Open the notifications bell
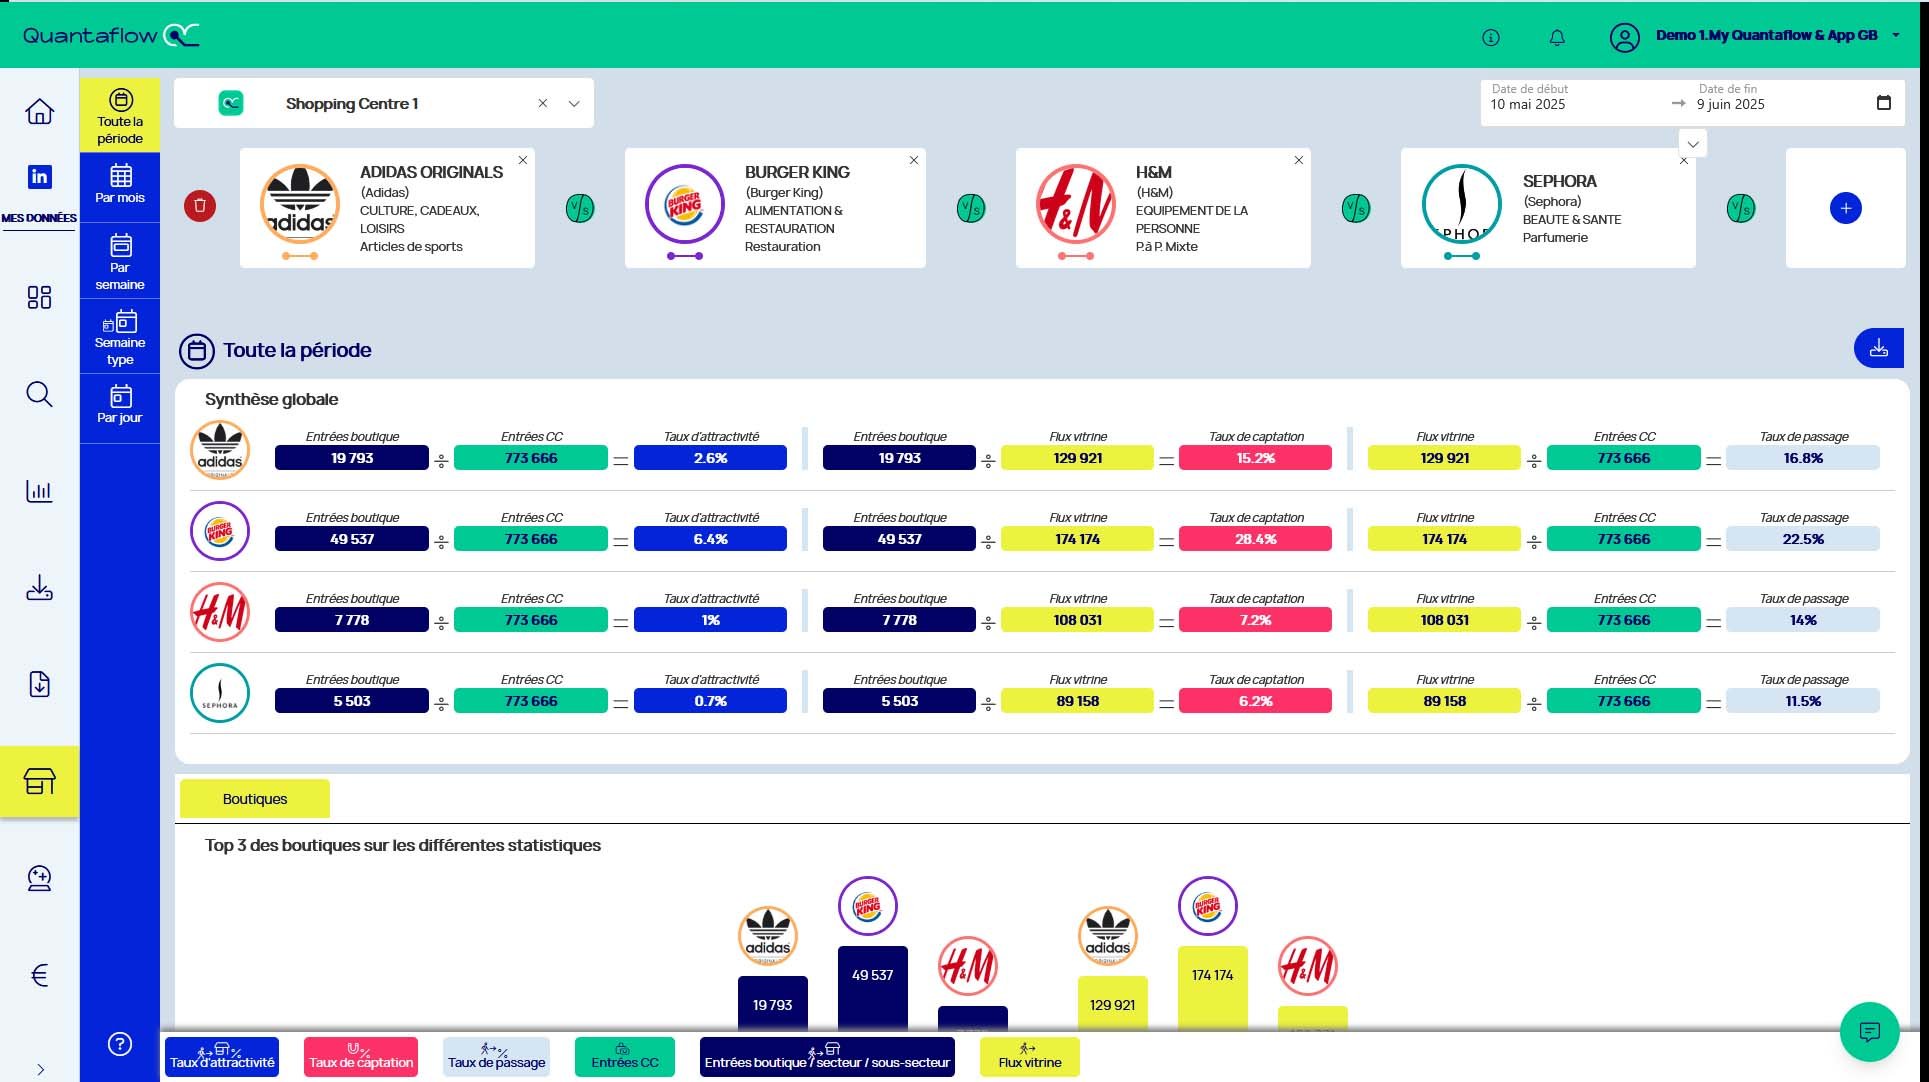This screenshot has width=1929, height=1082. 1557,38
